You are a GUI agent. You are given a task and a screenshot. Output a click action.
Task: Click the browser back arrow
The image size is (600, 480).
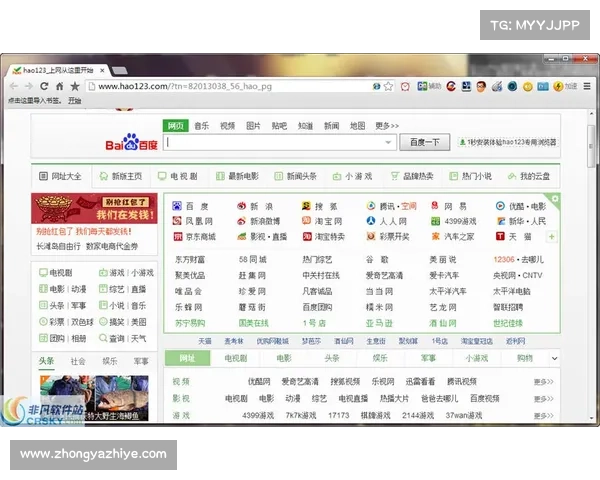(14, 86)
